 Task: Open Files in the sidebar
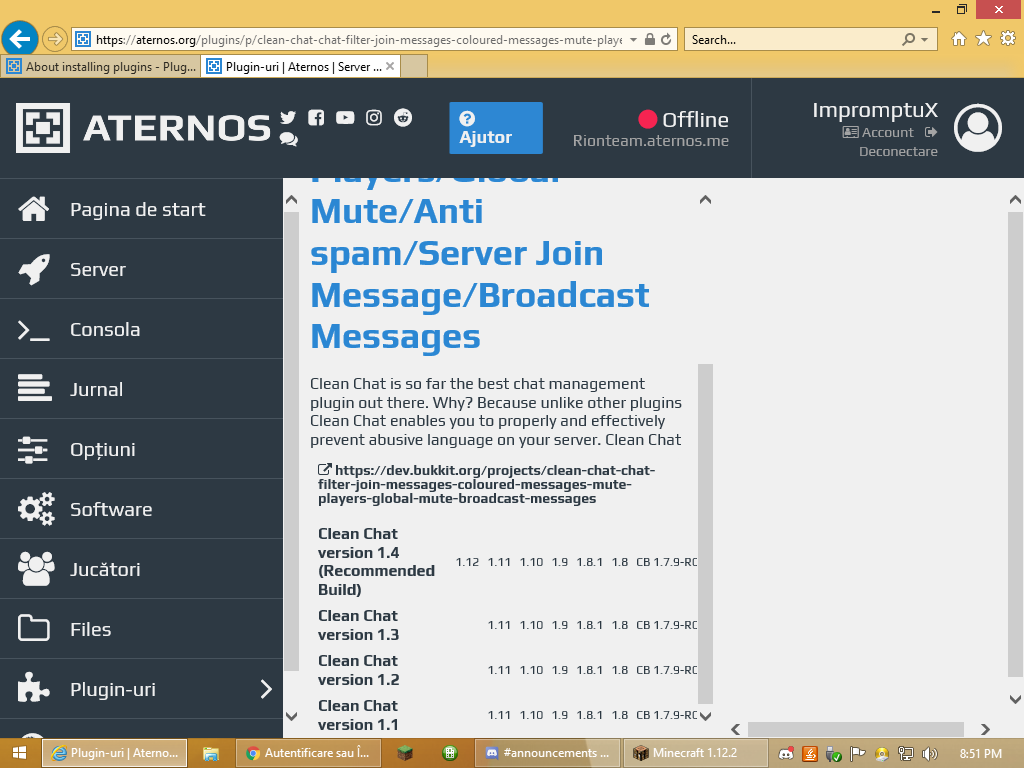pos(141,630)
